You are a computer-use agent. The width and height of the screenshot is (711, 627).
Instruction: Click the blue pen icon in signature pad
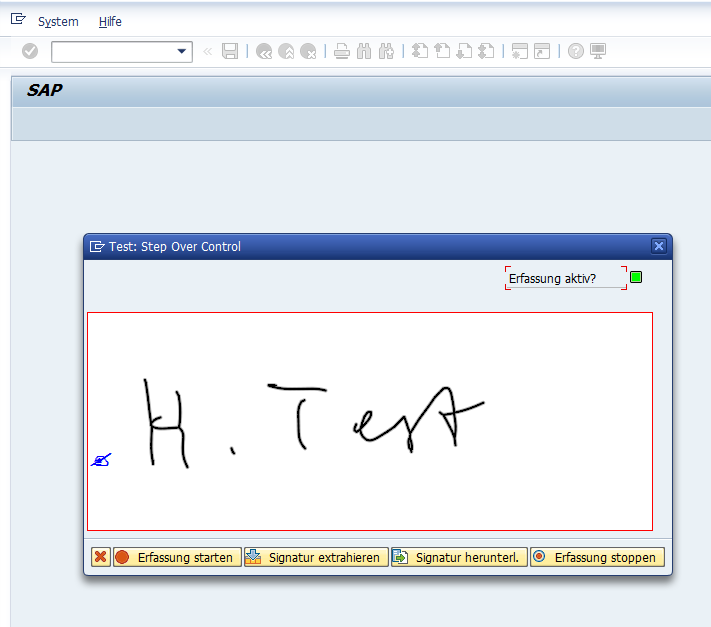click(102, 460)
